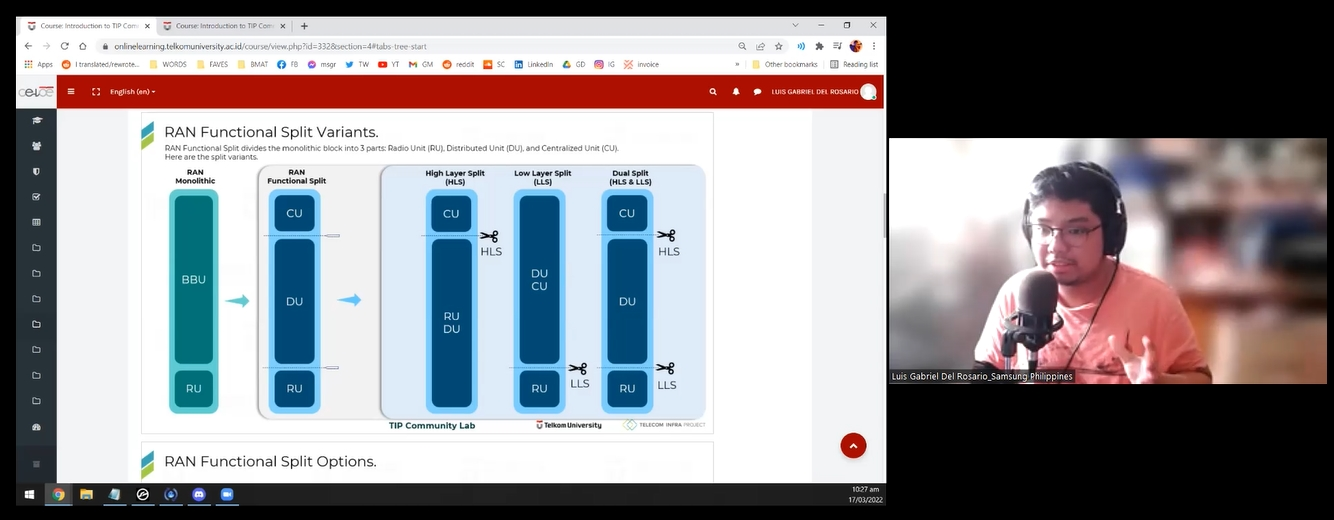The image size is (1334, 520).
Task: Expand hidden bookmarks double chevron
Action: point(737,64)
